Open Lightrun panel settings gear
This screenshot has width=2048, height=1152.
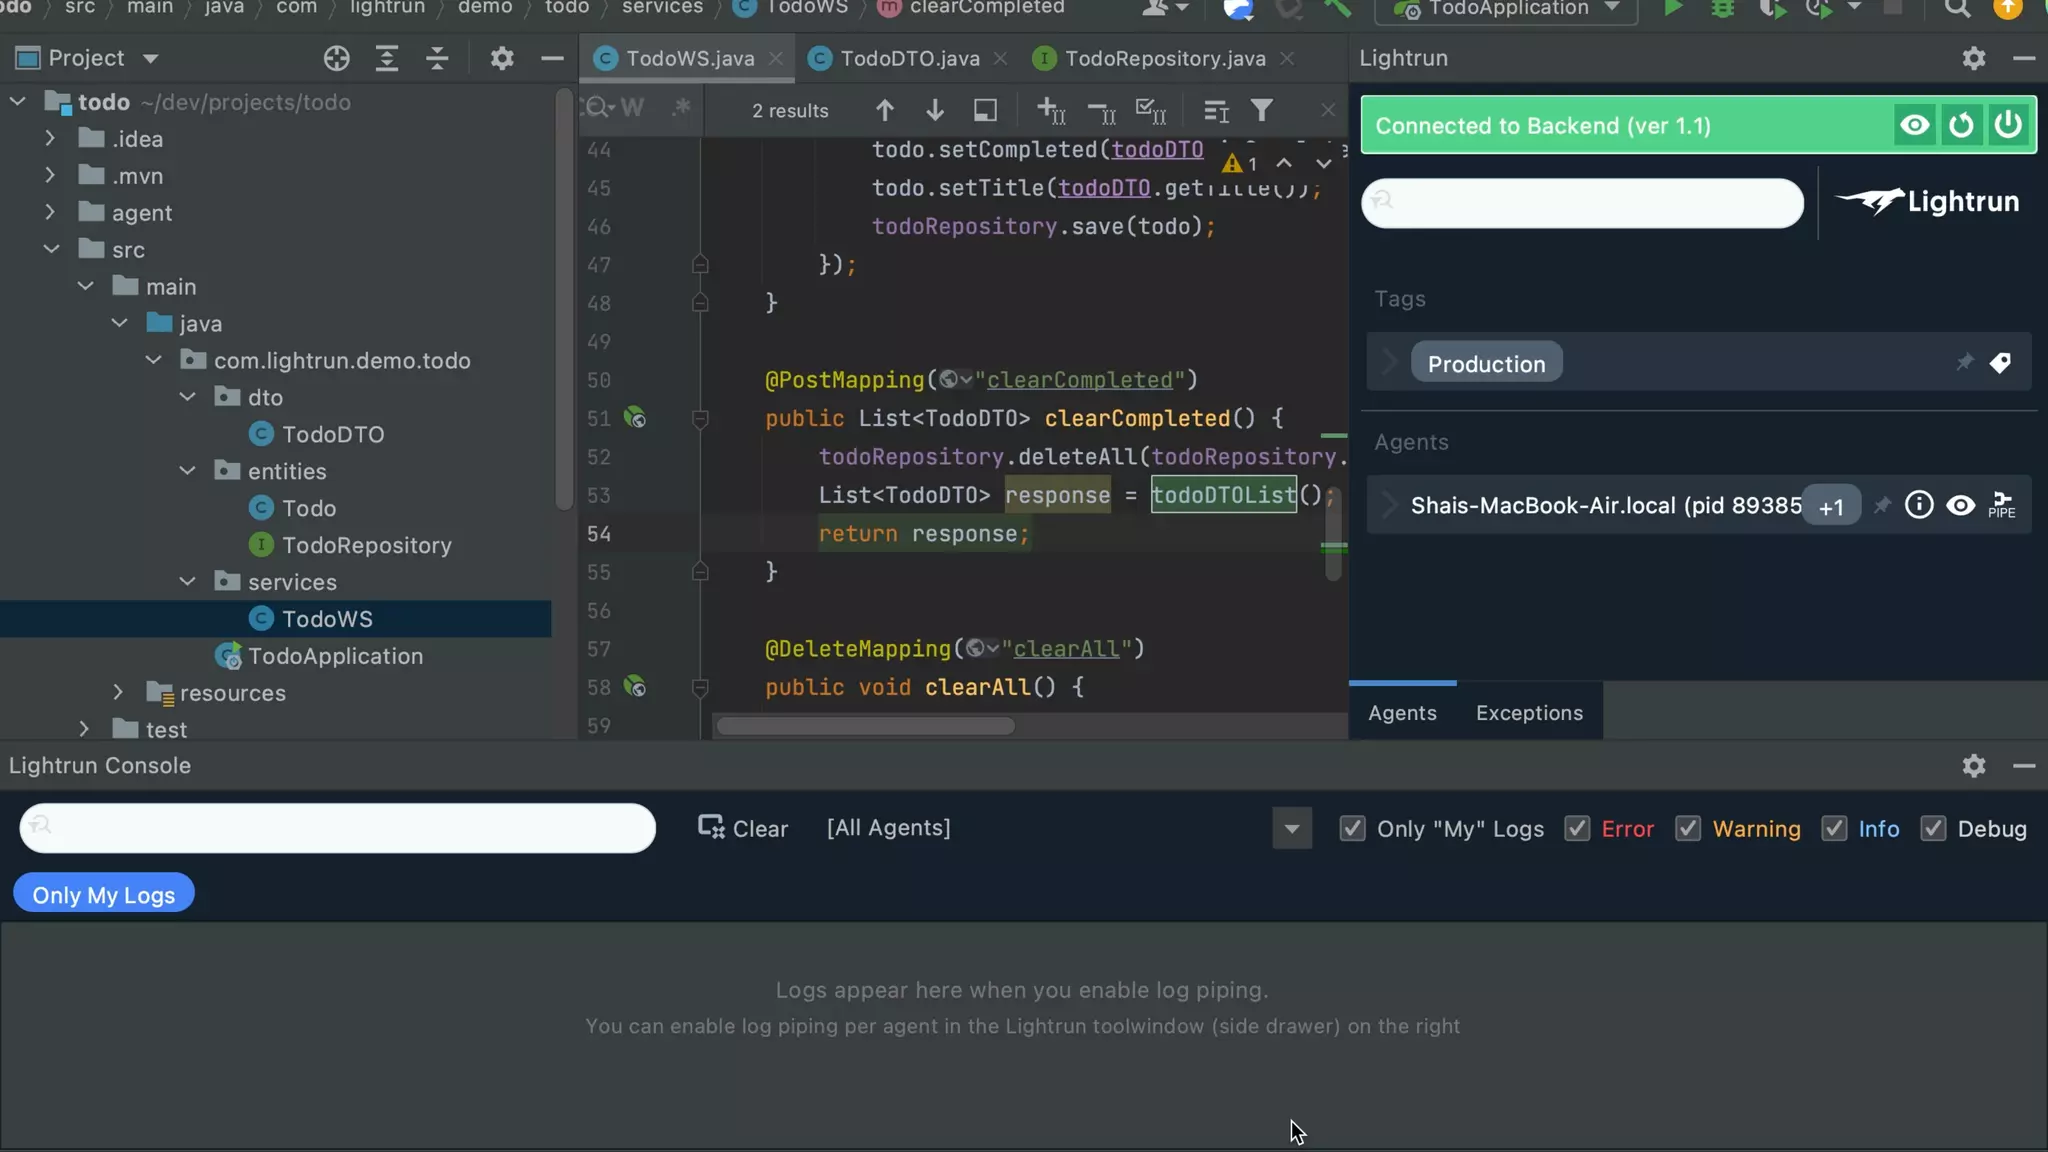[x=1974, y=58]
